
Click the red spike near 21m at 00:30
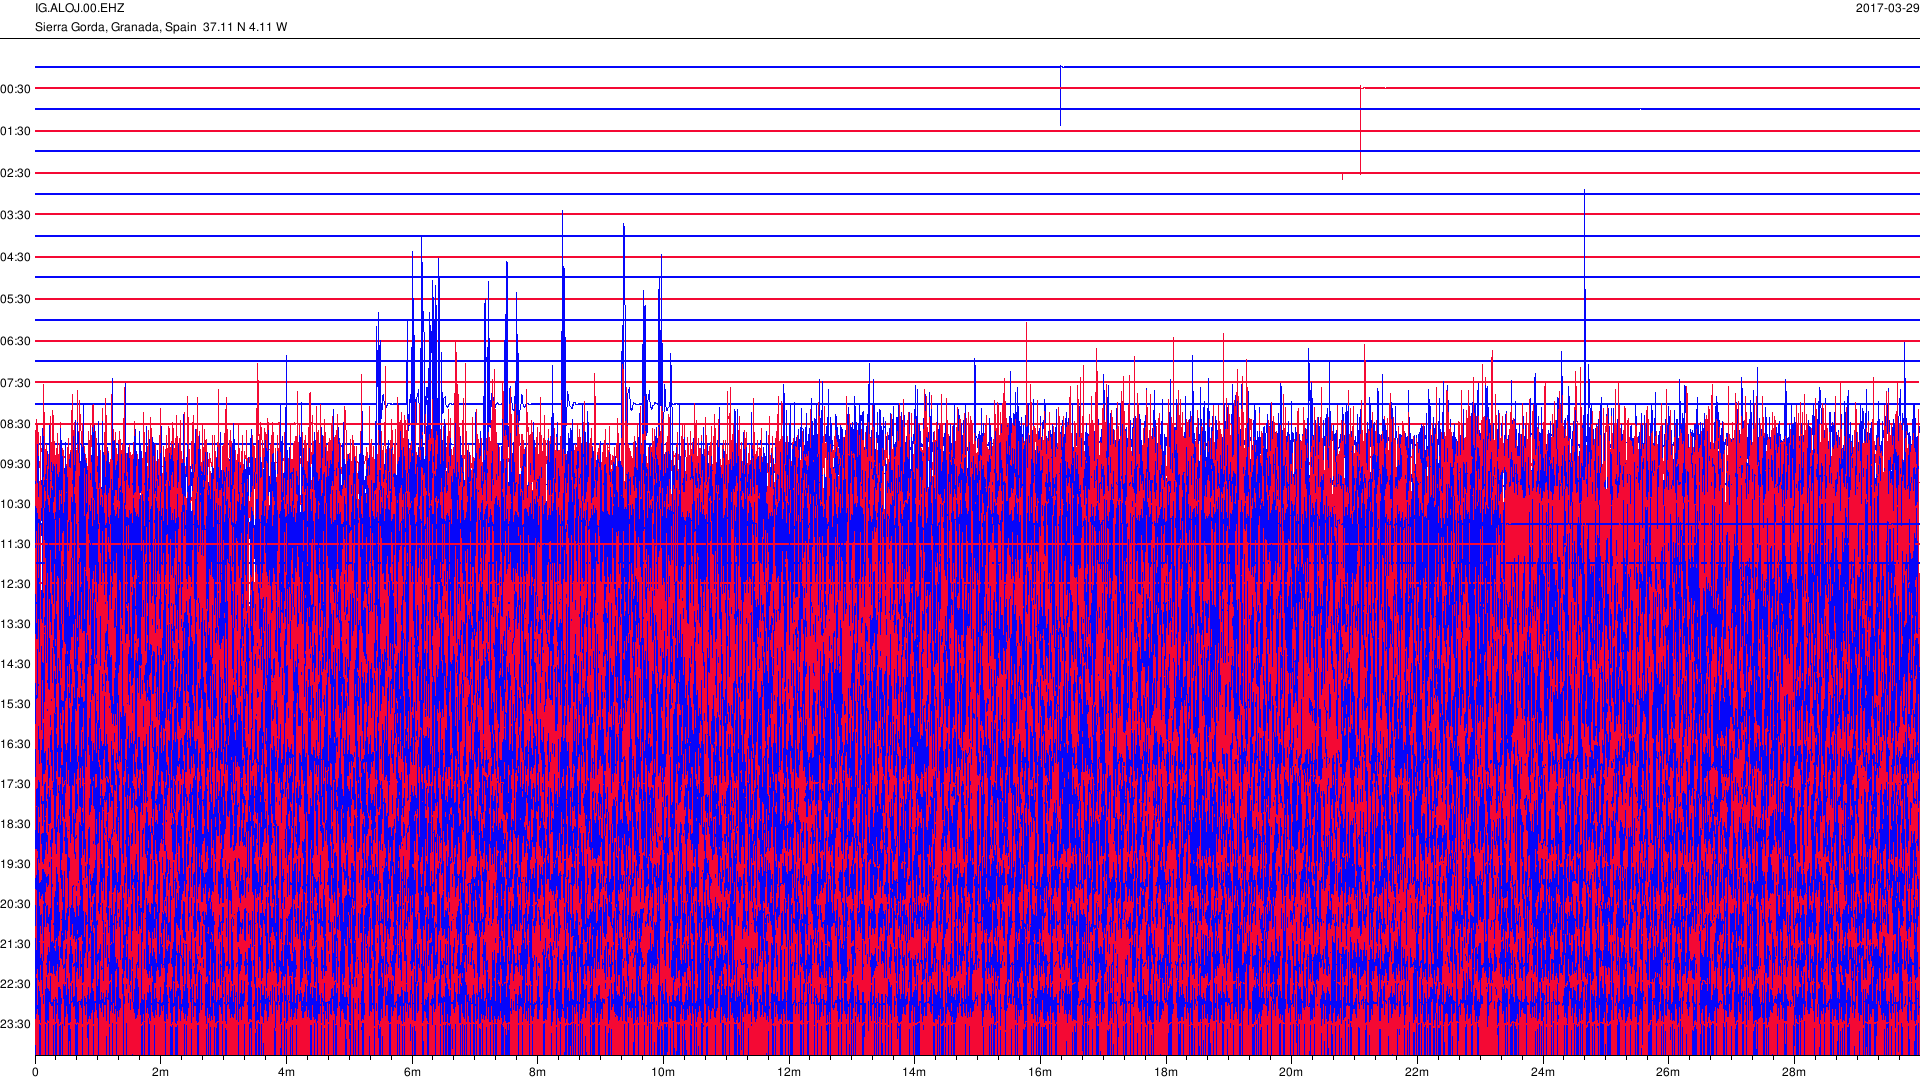(x=1360, y=130)
